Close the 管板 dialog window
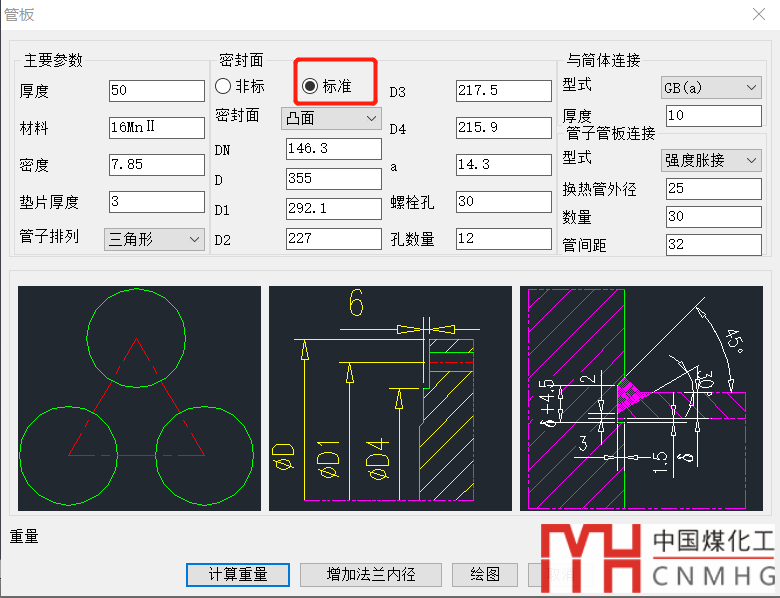780x598 pixels. point(758,14)
